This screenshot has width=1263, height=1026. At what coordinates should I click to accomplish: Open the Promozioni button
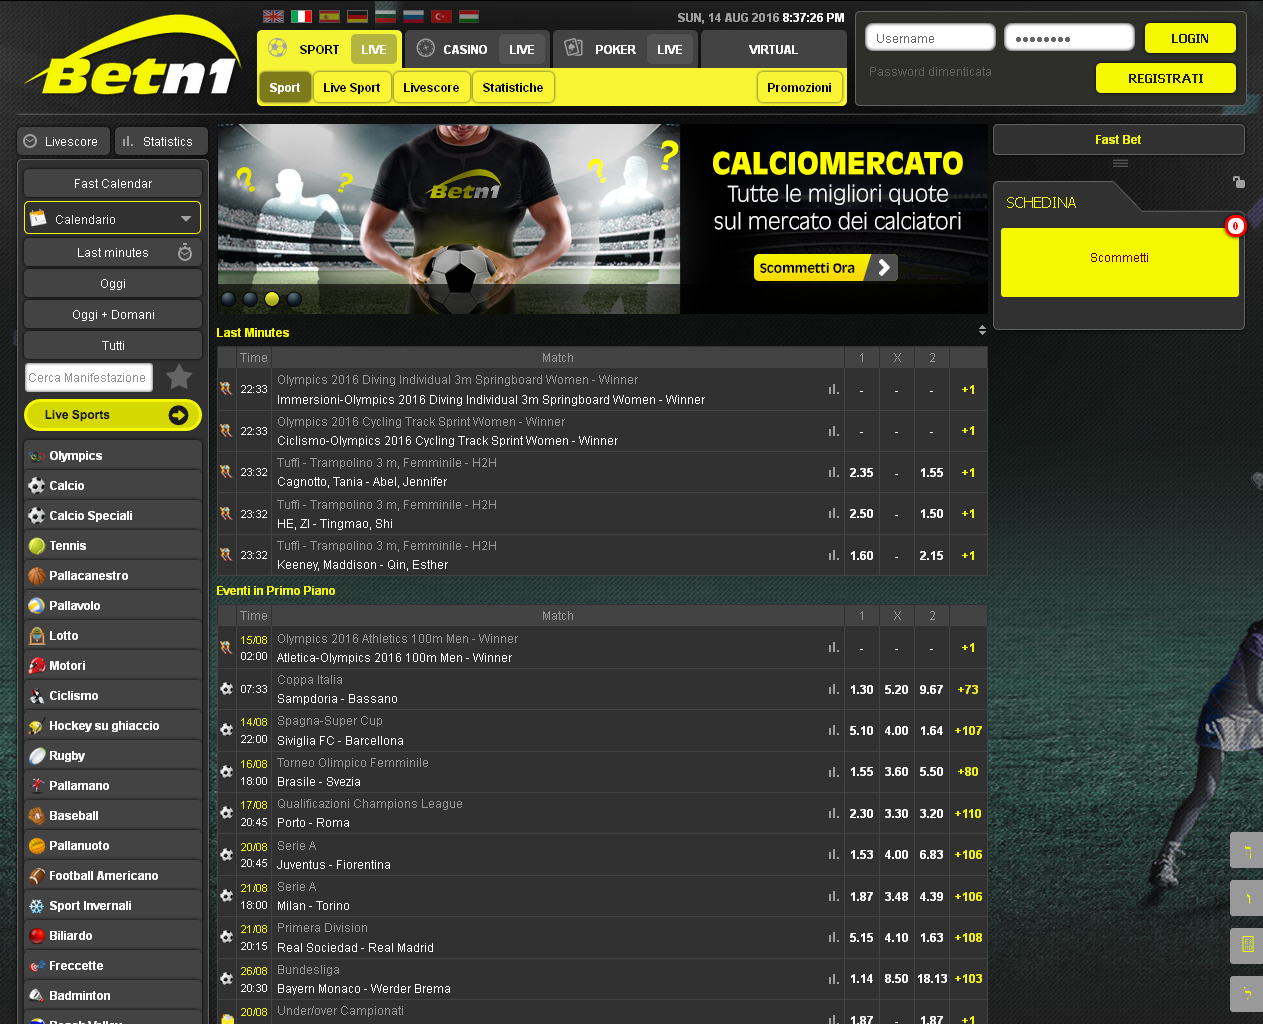coord(799,87)
